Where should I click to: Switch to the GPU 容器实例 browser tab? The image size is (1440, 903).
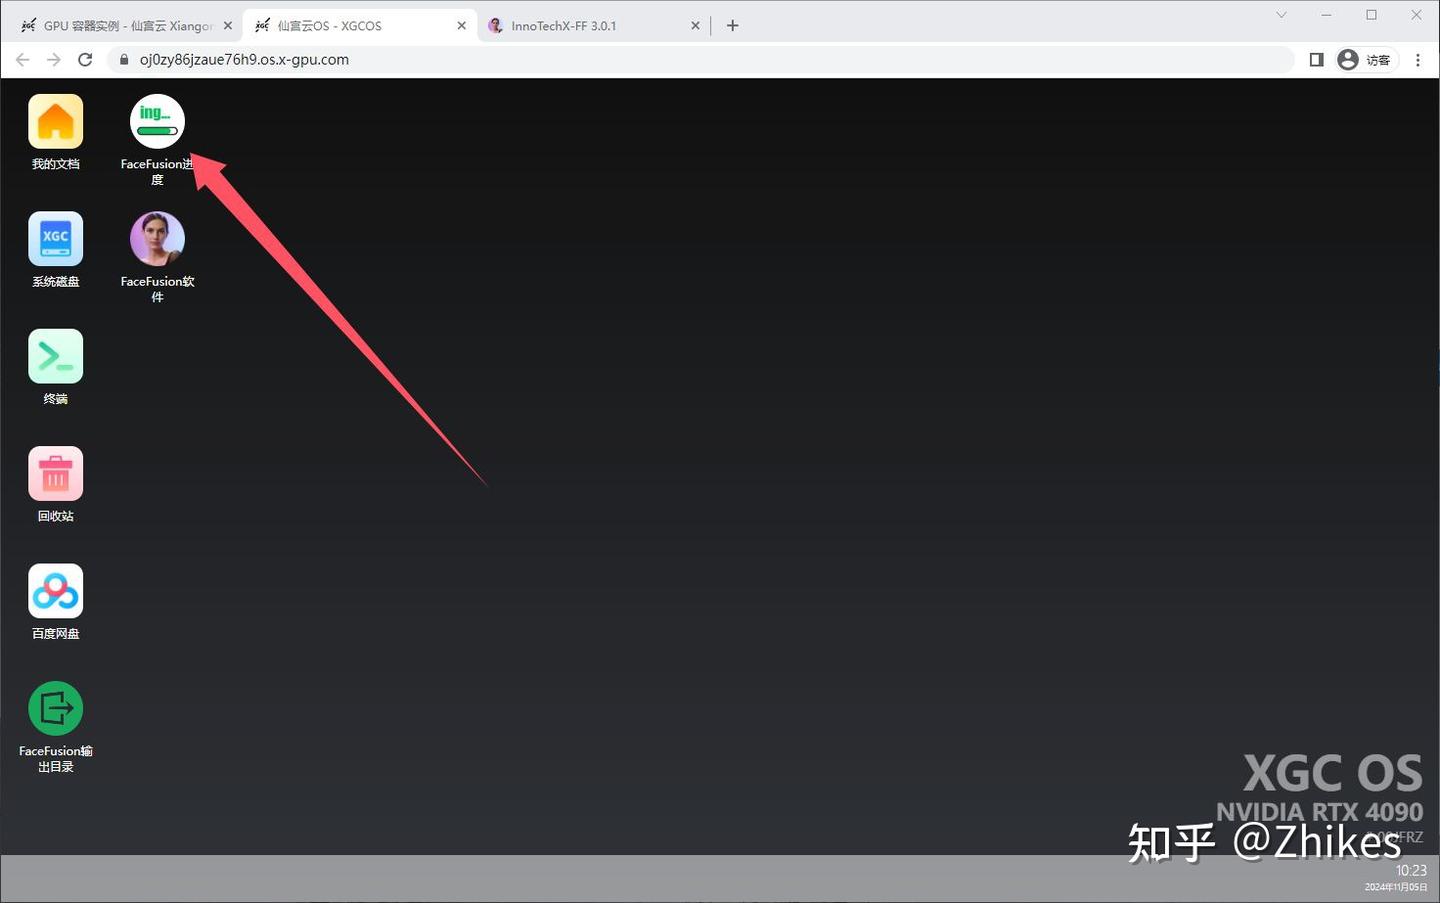pos(125,26)
